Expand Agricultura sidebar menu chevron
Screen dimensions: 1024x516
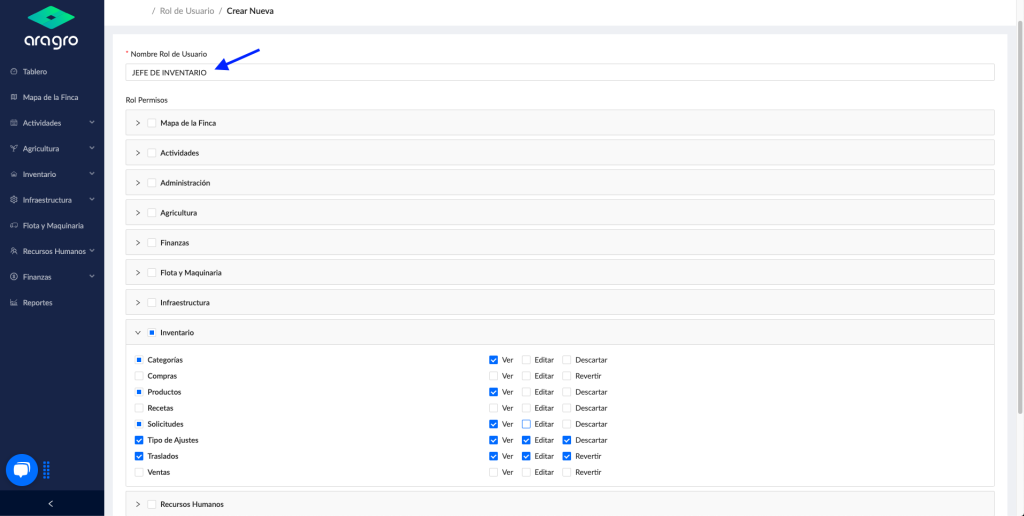(92, 148)
